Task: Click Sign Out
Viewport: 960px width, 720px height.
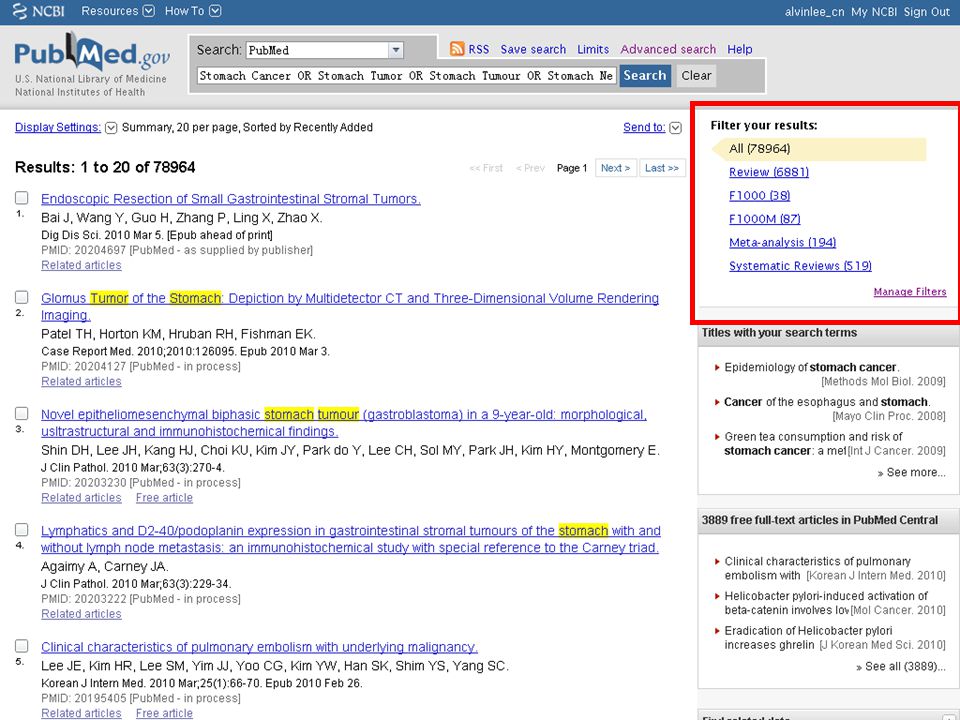Action: pos(926,12)
